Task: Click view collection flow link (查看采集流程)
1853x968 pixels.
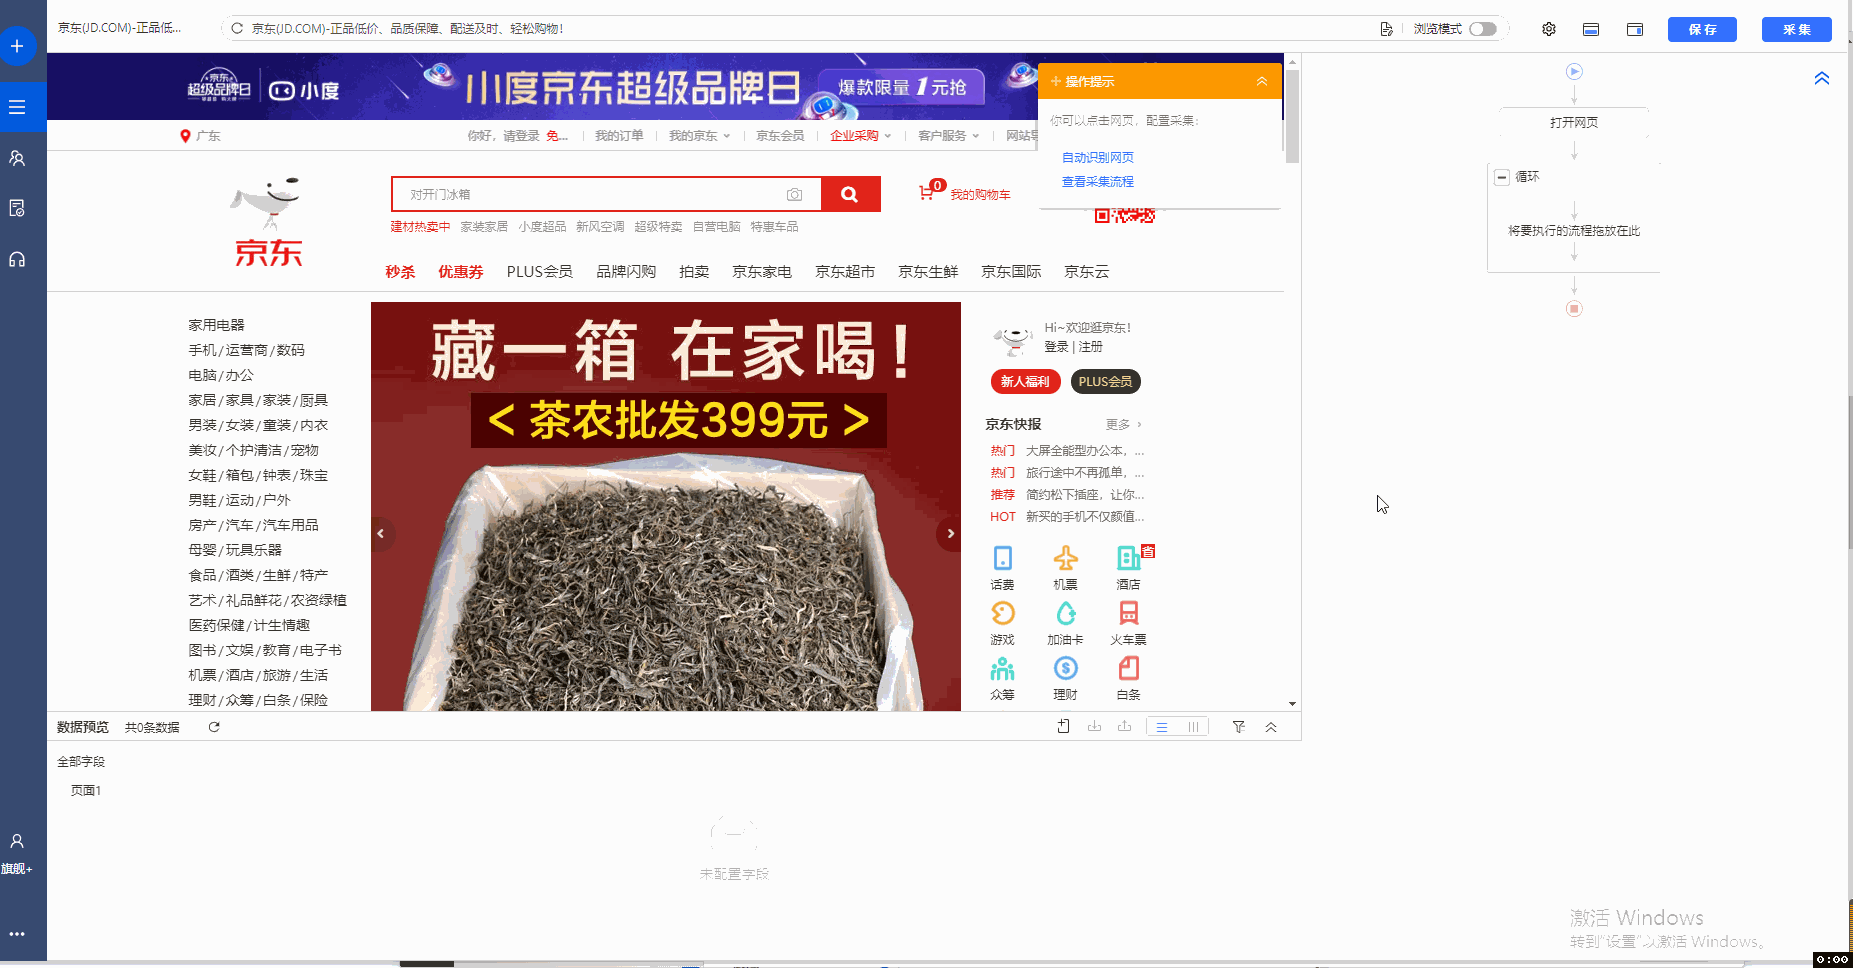Action: [1097, 181]
